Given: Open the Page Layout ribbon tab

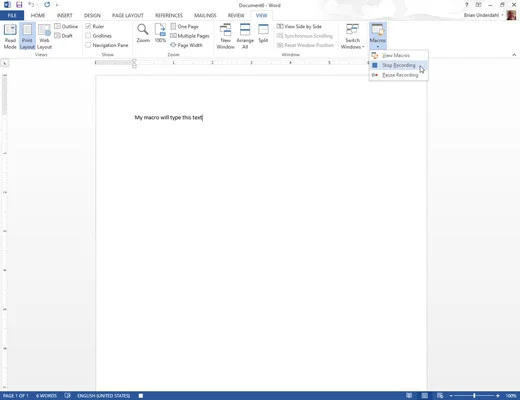Looking at the screenshot, I should (x=128, y=15).
